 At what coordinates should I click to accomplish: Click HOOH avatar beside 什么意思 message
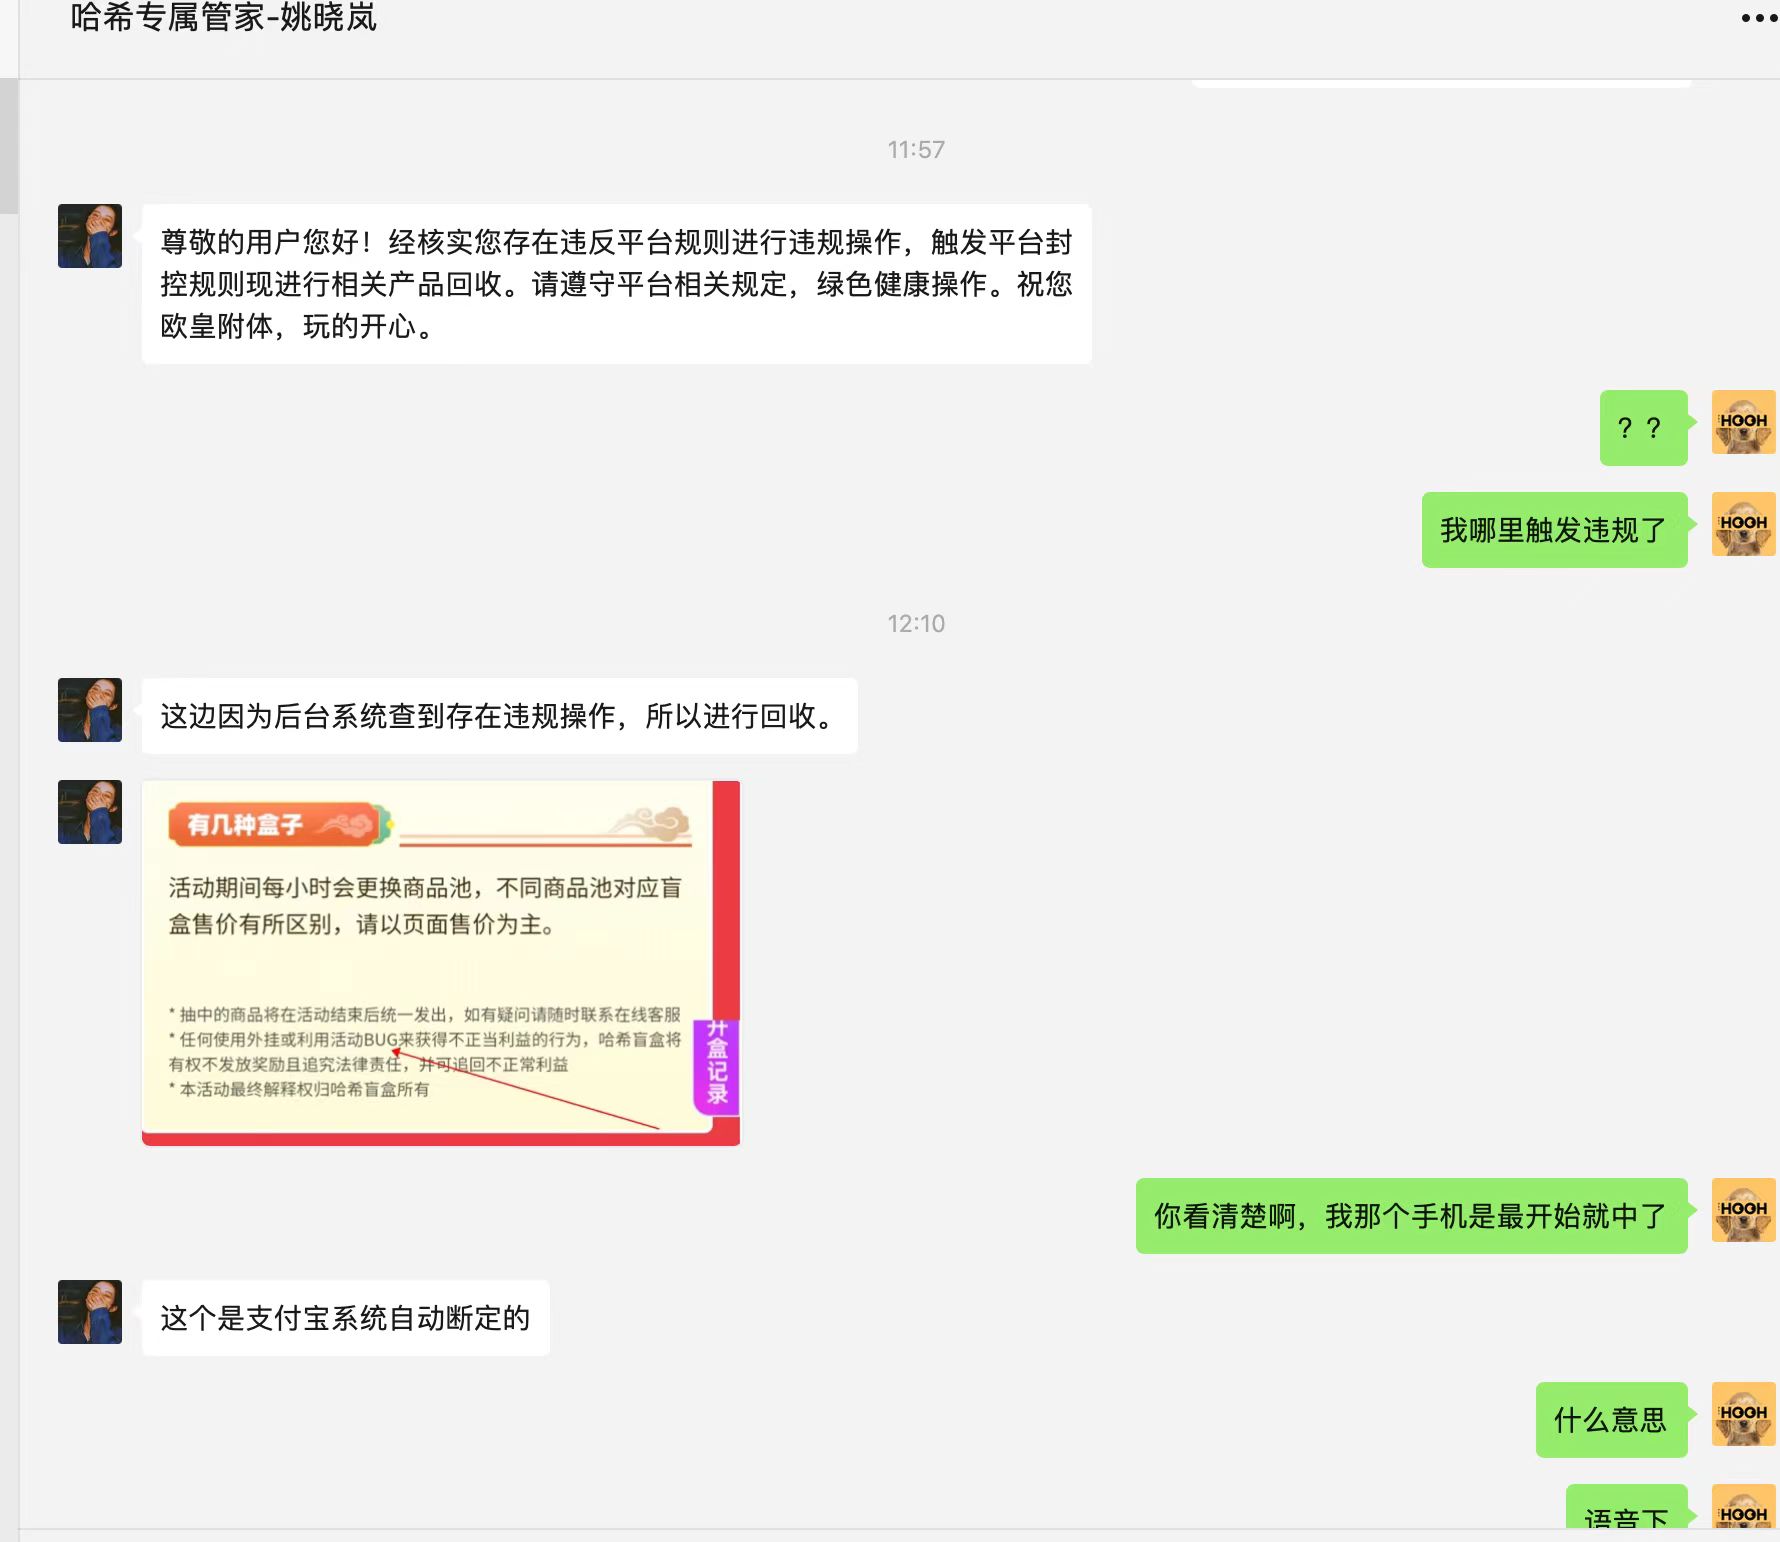1743,1414
